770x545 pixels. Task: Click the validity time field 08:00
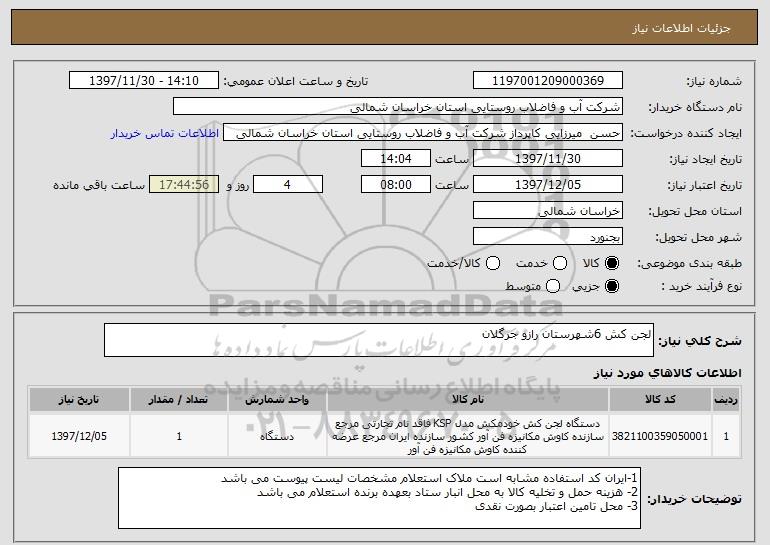click(x=396, y=185)
